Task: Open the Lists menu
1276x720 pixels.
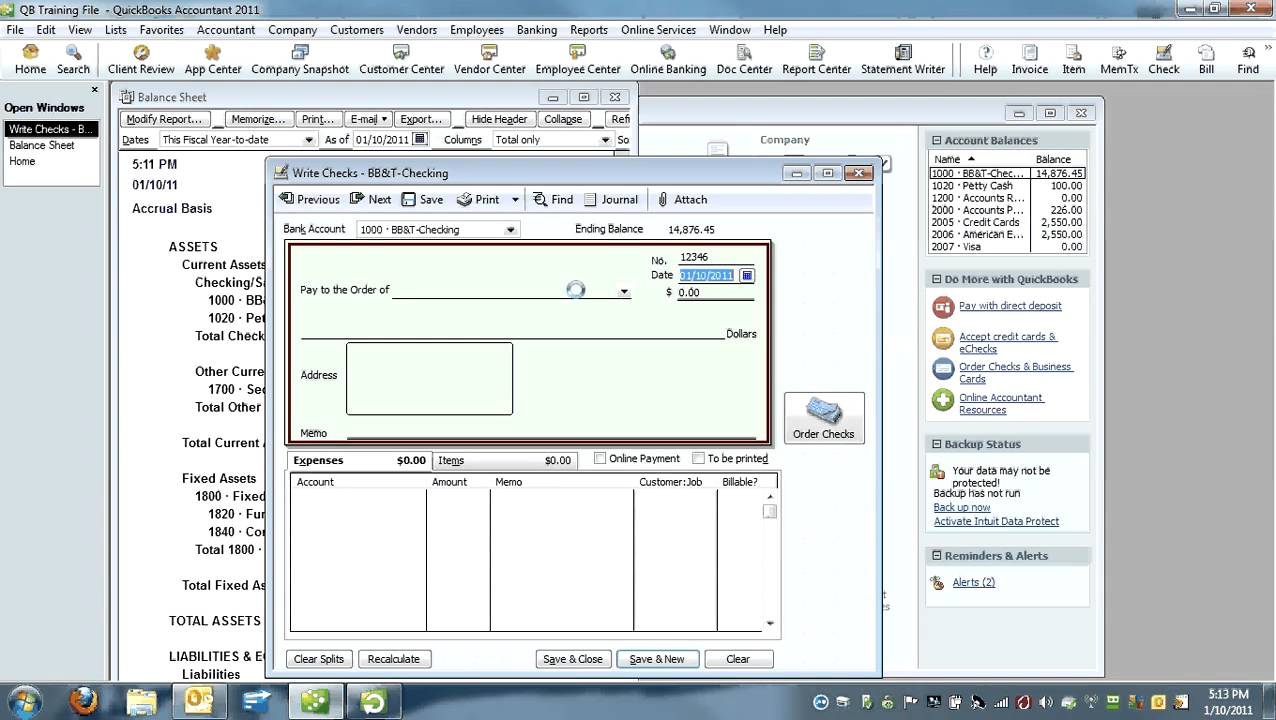Action: click(x=116, y=30)
